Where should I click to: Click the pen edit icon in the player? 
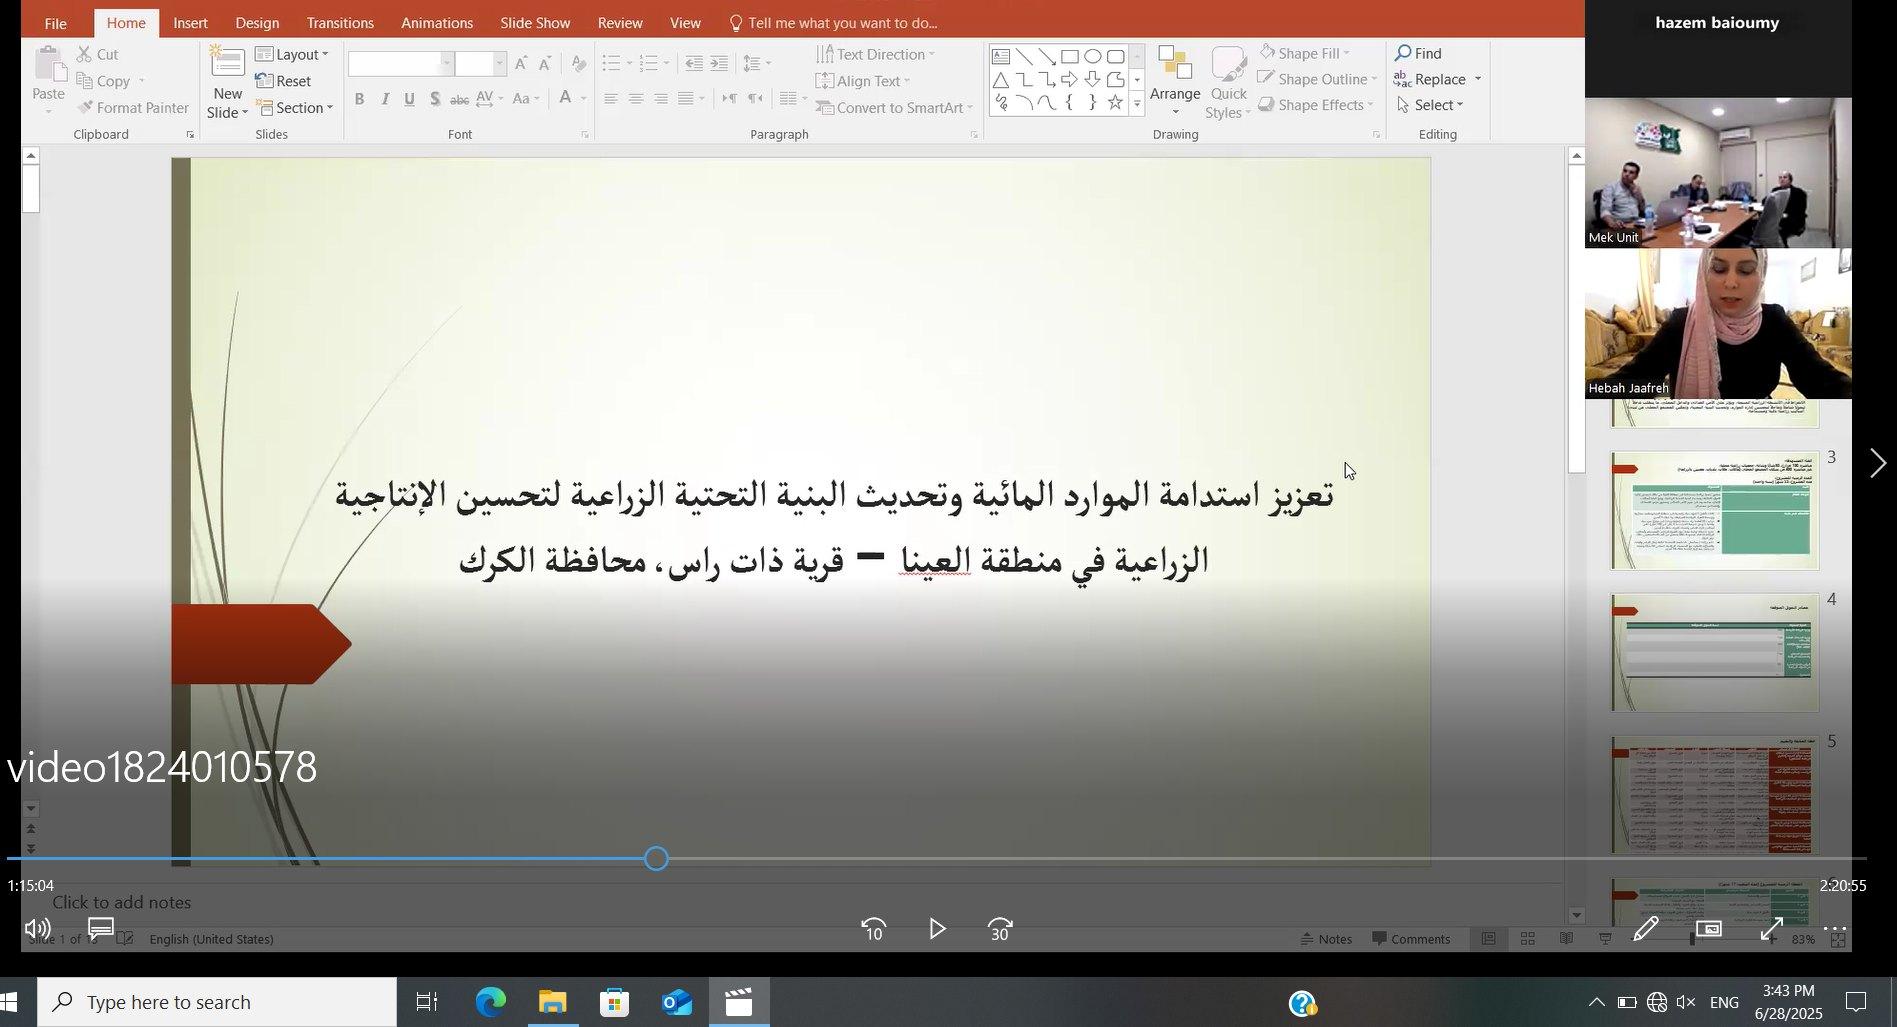[1646, 929]
